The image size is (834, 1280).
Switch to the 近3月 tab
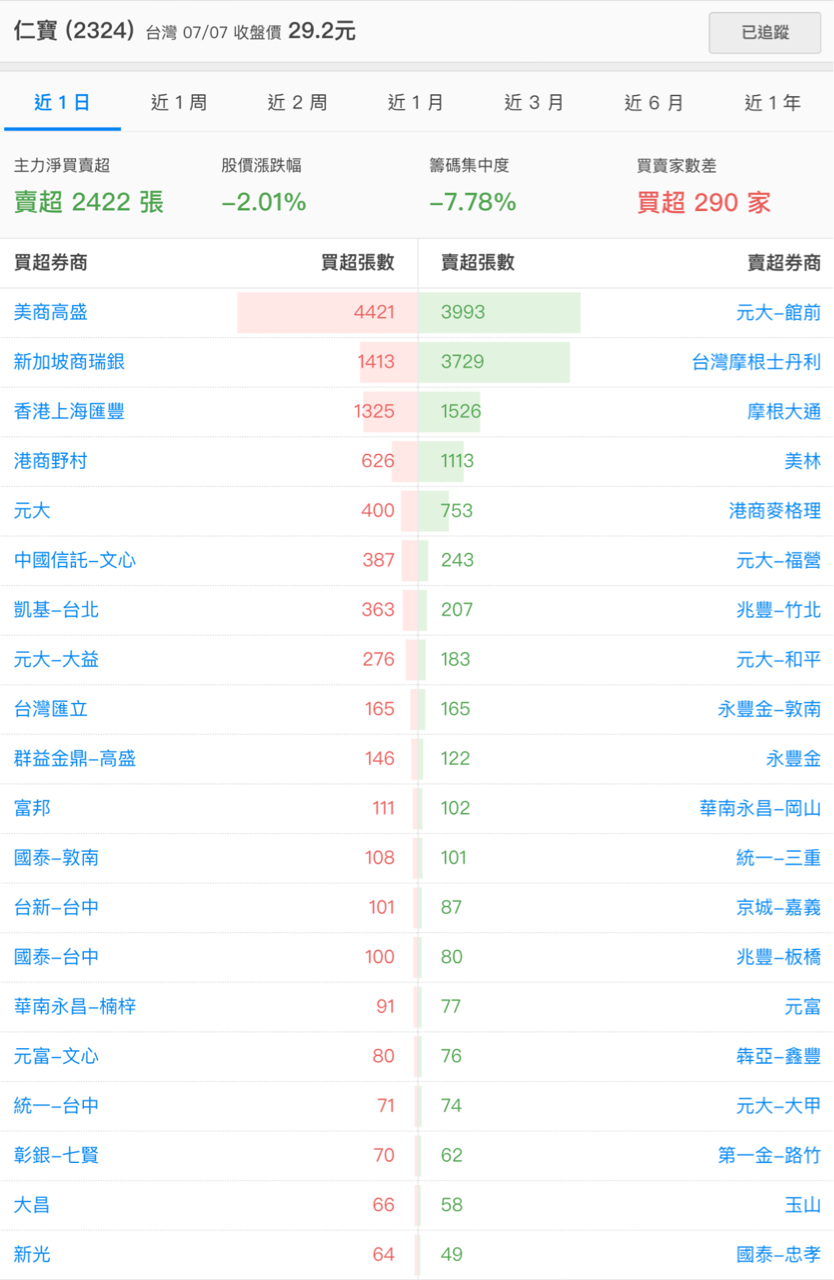[534, 102]
